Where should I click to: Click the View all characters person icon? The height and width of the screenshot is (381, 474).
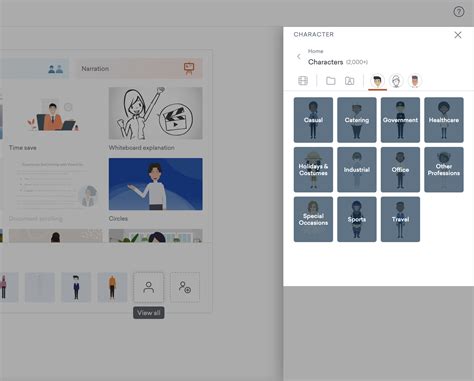pos(149,287)
